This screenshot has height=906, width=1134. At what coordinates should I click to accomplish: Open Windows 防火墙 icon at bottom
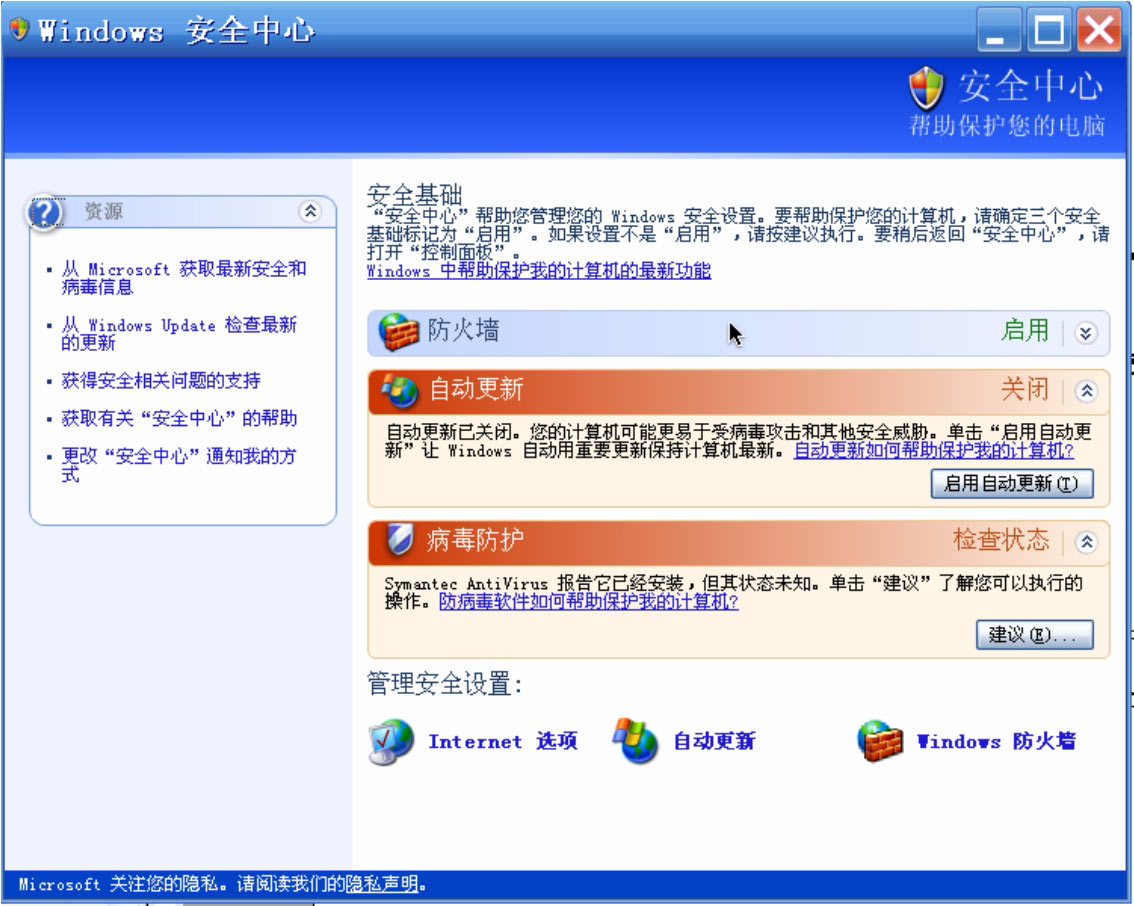[x=880, y=742]
